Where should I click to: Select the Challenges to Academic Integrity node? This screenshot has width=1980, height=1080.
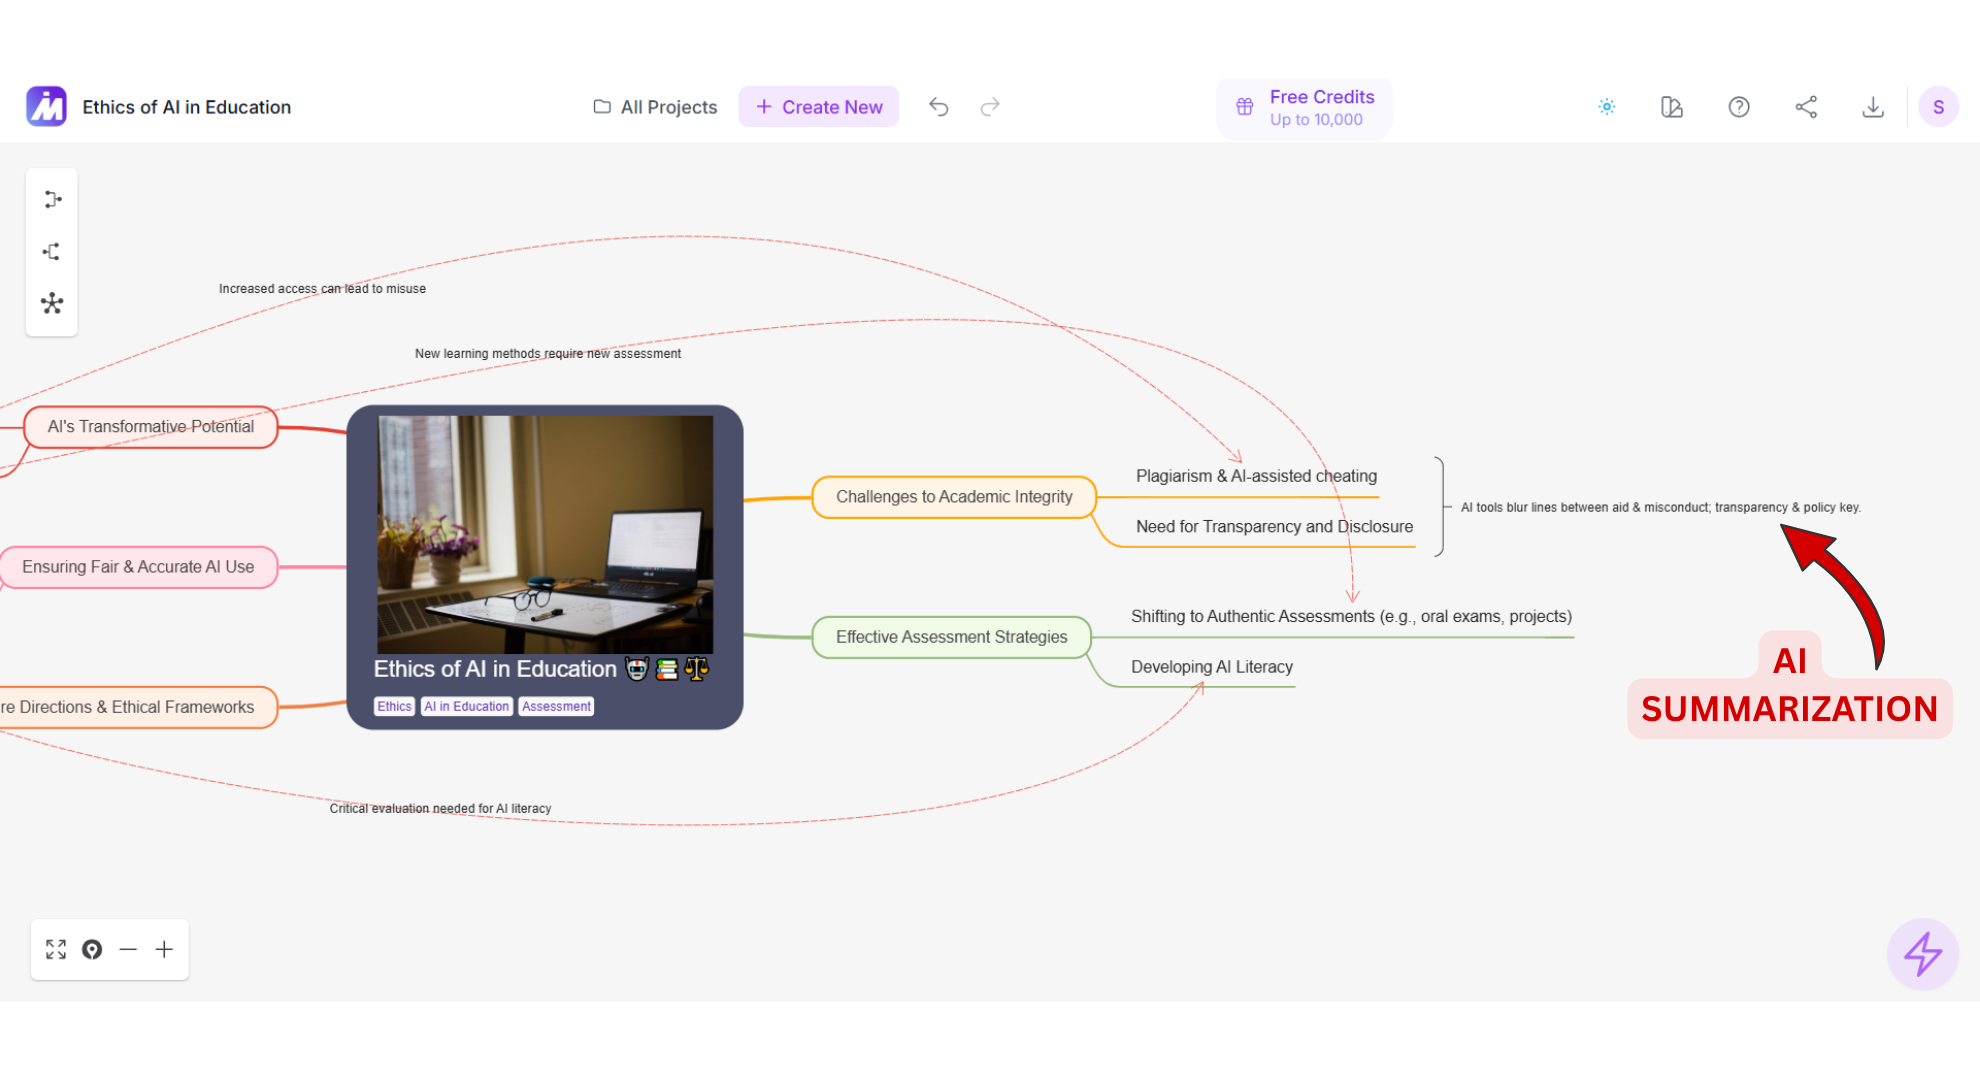[x=954, y=497]
